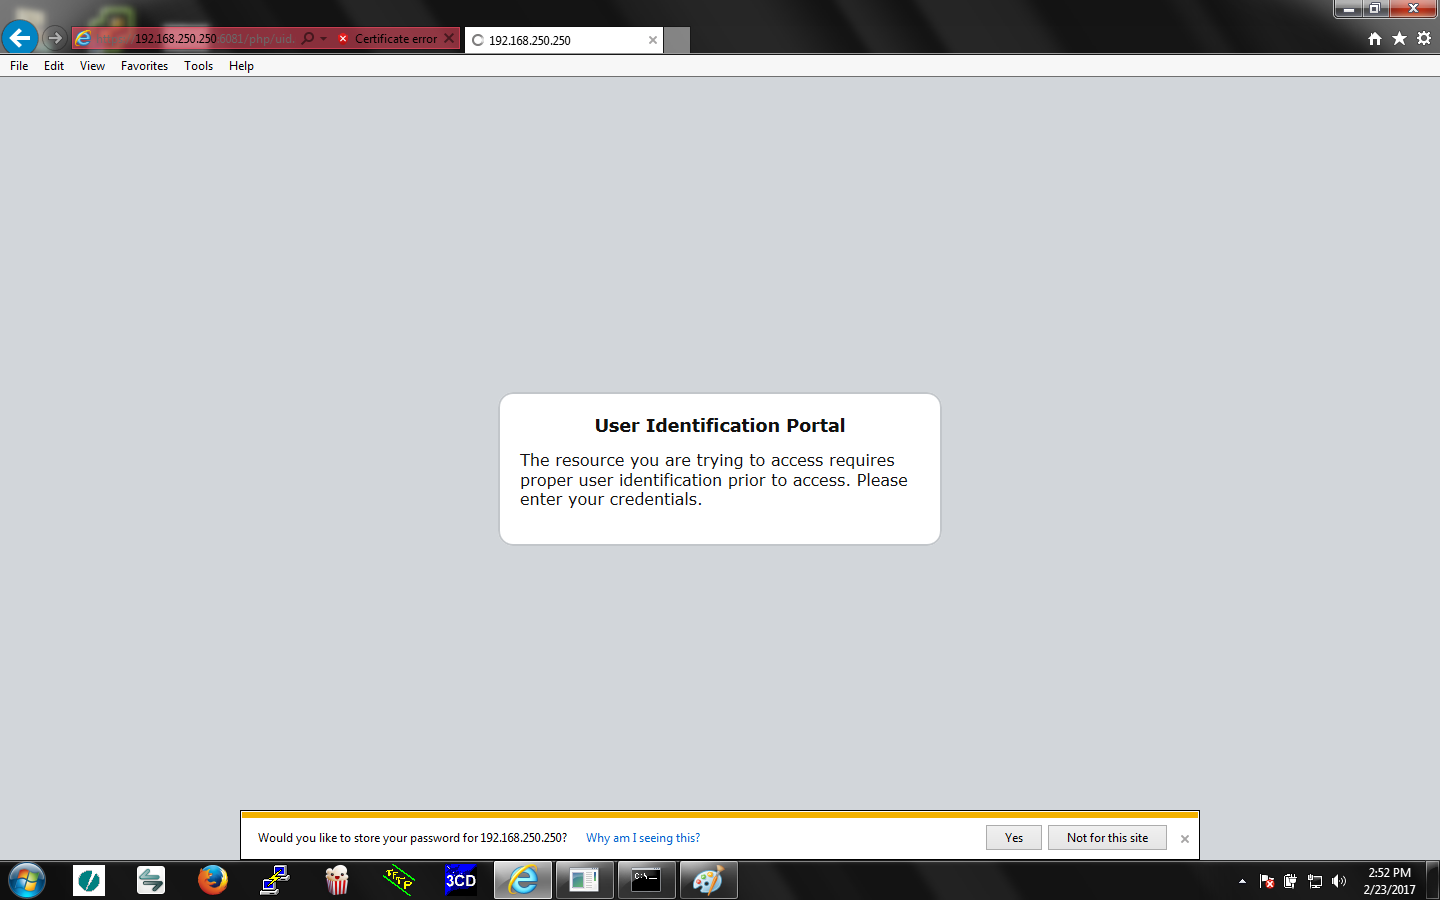Launch Firefox from the taskbar

coord(212,880)
